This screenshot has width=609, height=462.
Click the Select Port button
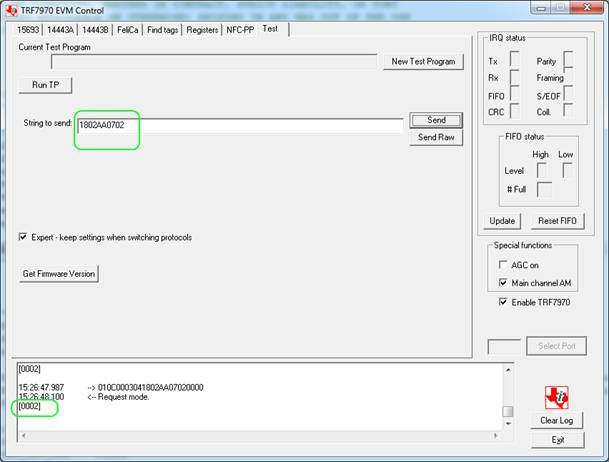pyautogui.click(x=557, y=346)
